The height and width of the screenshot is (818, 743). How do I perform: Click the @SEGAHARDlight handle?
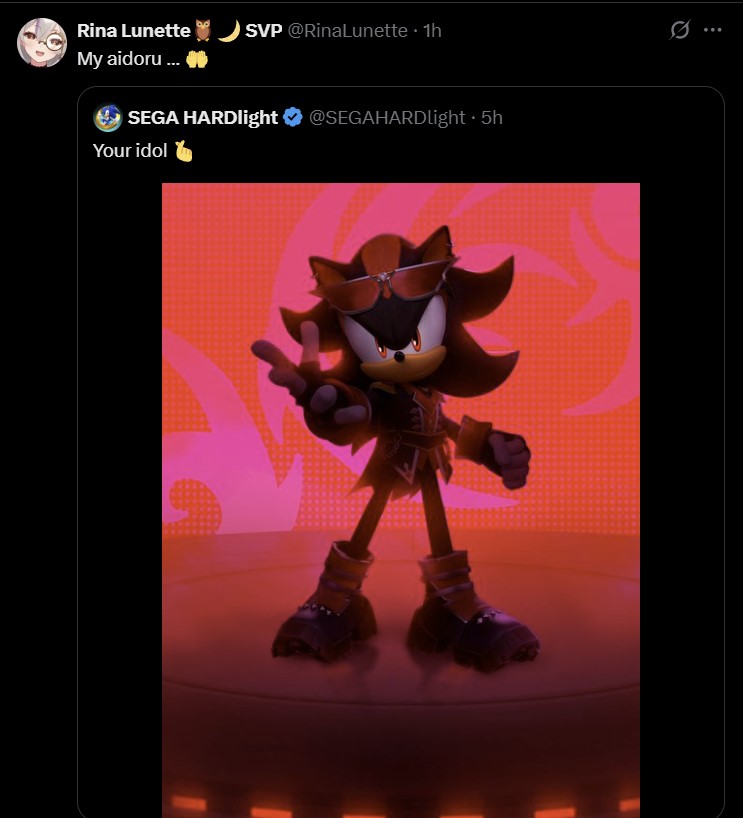click(386, 118)
